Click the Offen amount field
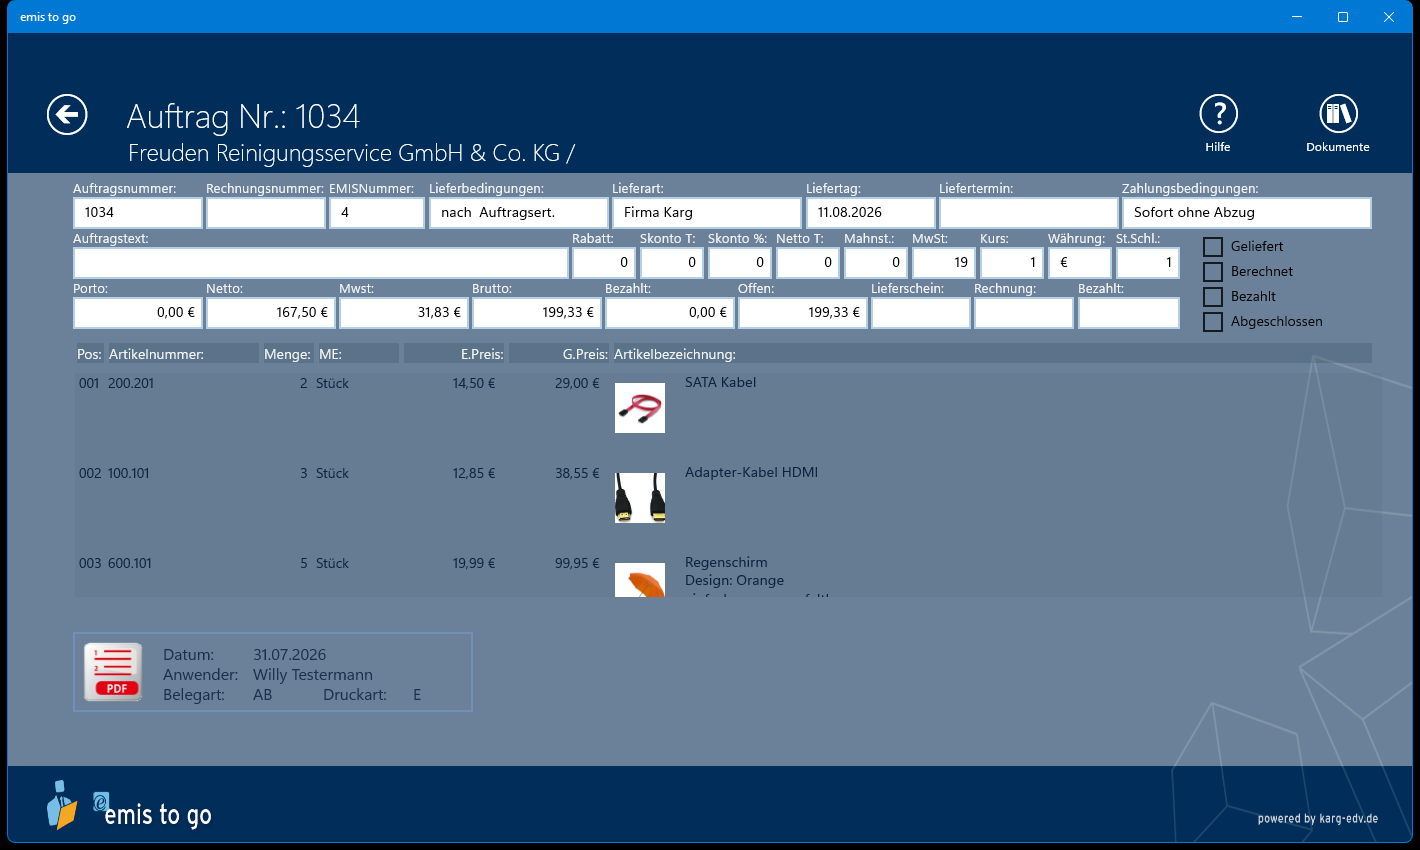This screenshot has width=1420, height=850. [803, 313]
